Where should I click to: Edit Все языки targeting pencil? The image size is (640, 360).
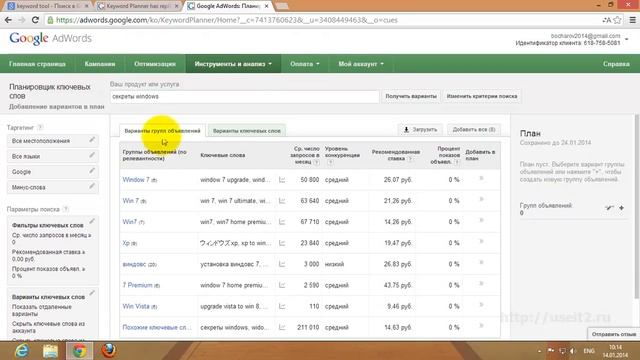(92, 156)
